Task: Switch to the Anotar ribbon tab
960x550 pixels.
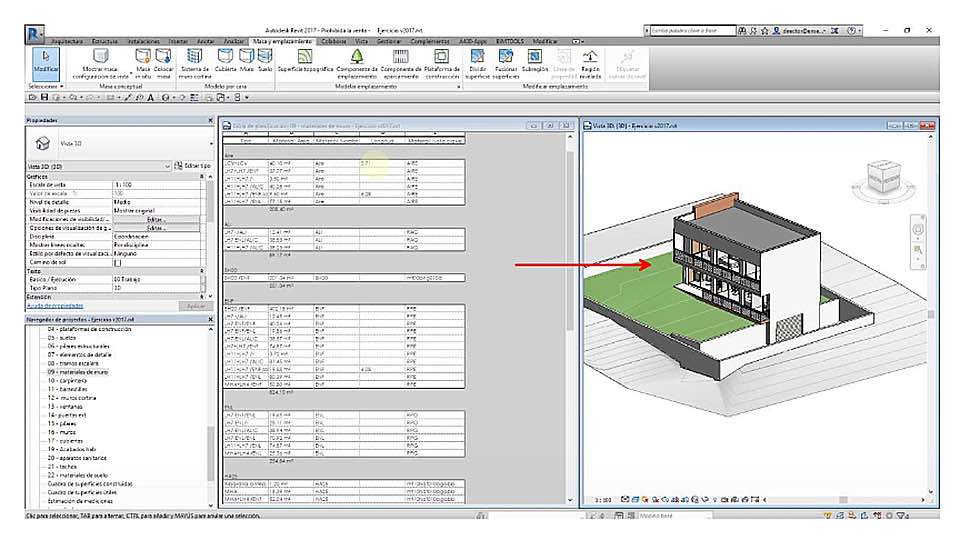Action: (206, 42)
